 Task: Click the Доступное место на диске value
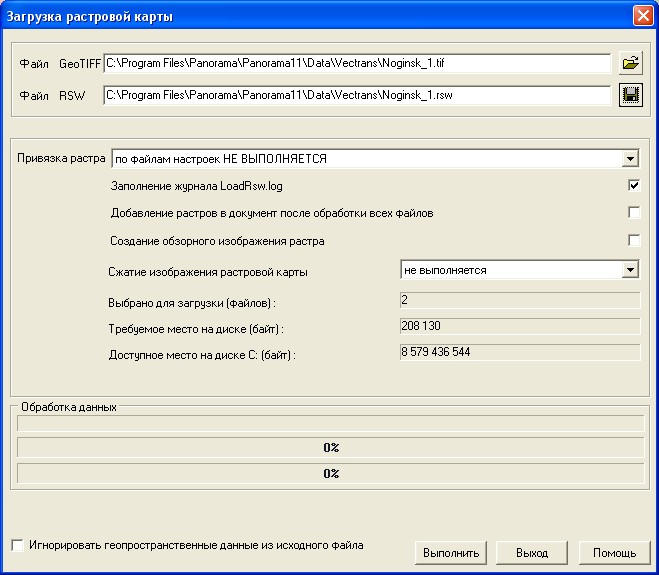[x=518, y=352]
